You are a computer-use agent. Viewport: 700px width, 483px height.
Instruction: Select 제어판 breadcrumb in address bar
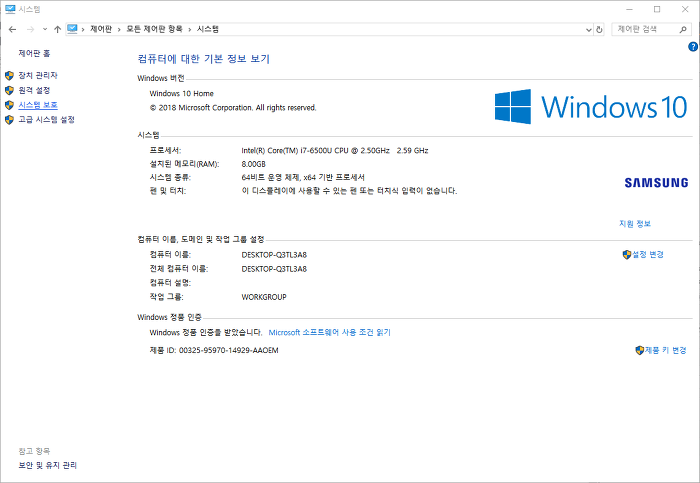[101, 29]
